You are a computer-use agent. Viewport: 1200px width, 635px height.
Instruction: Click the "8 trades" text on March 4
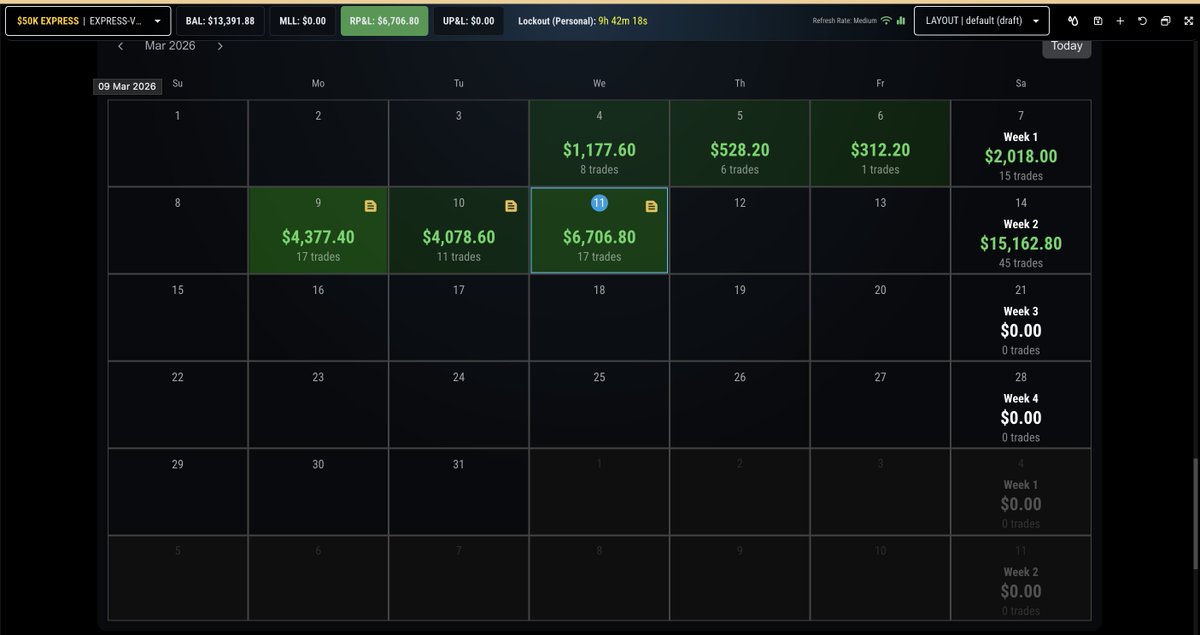pos(599,170)
